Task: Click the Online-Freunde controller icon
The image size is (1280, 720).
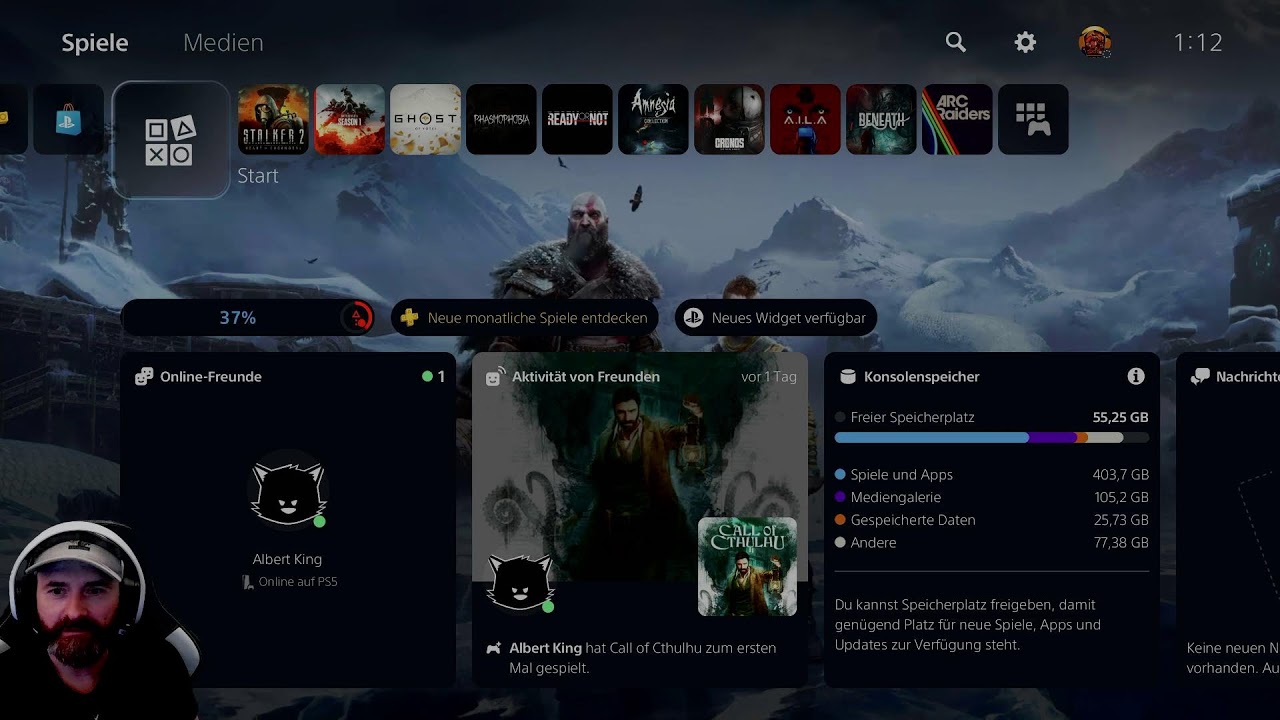Action: [144, 377]
